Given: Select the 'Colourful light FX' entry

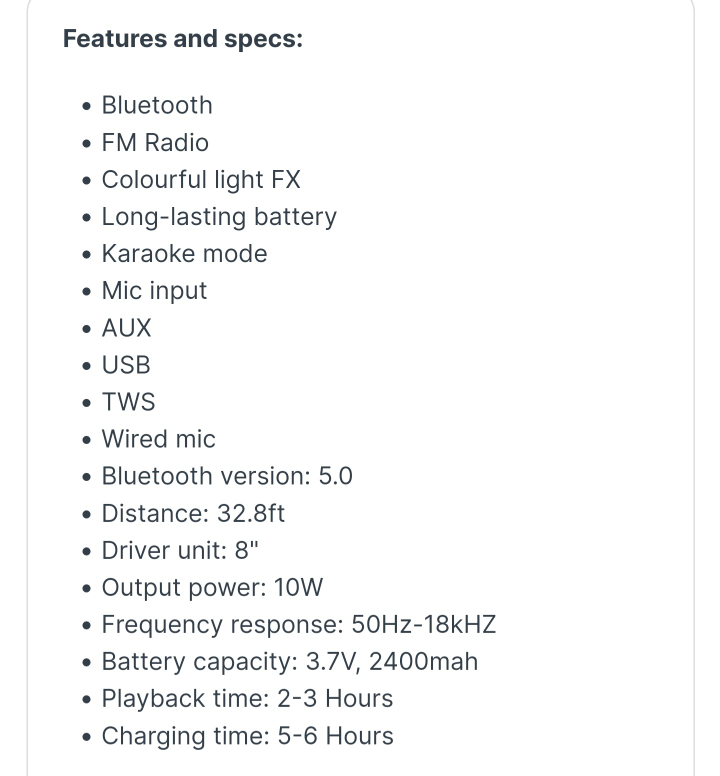Looking at the screenshot, I should [x=201, y=179].
